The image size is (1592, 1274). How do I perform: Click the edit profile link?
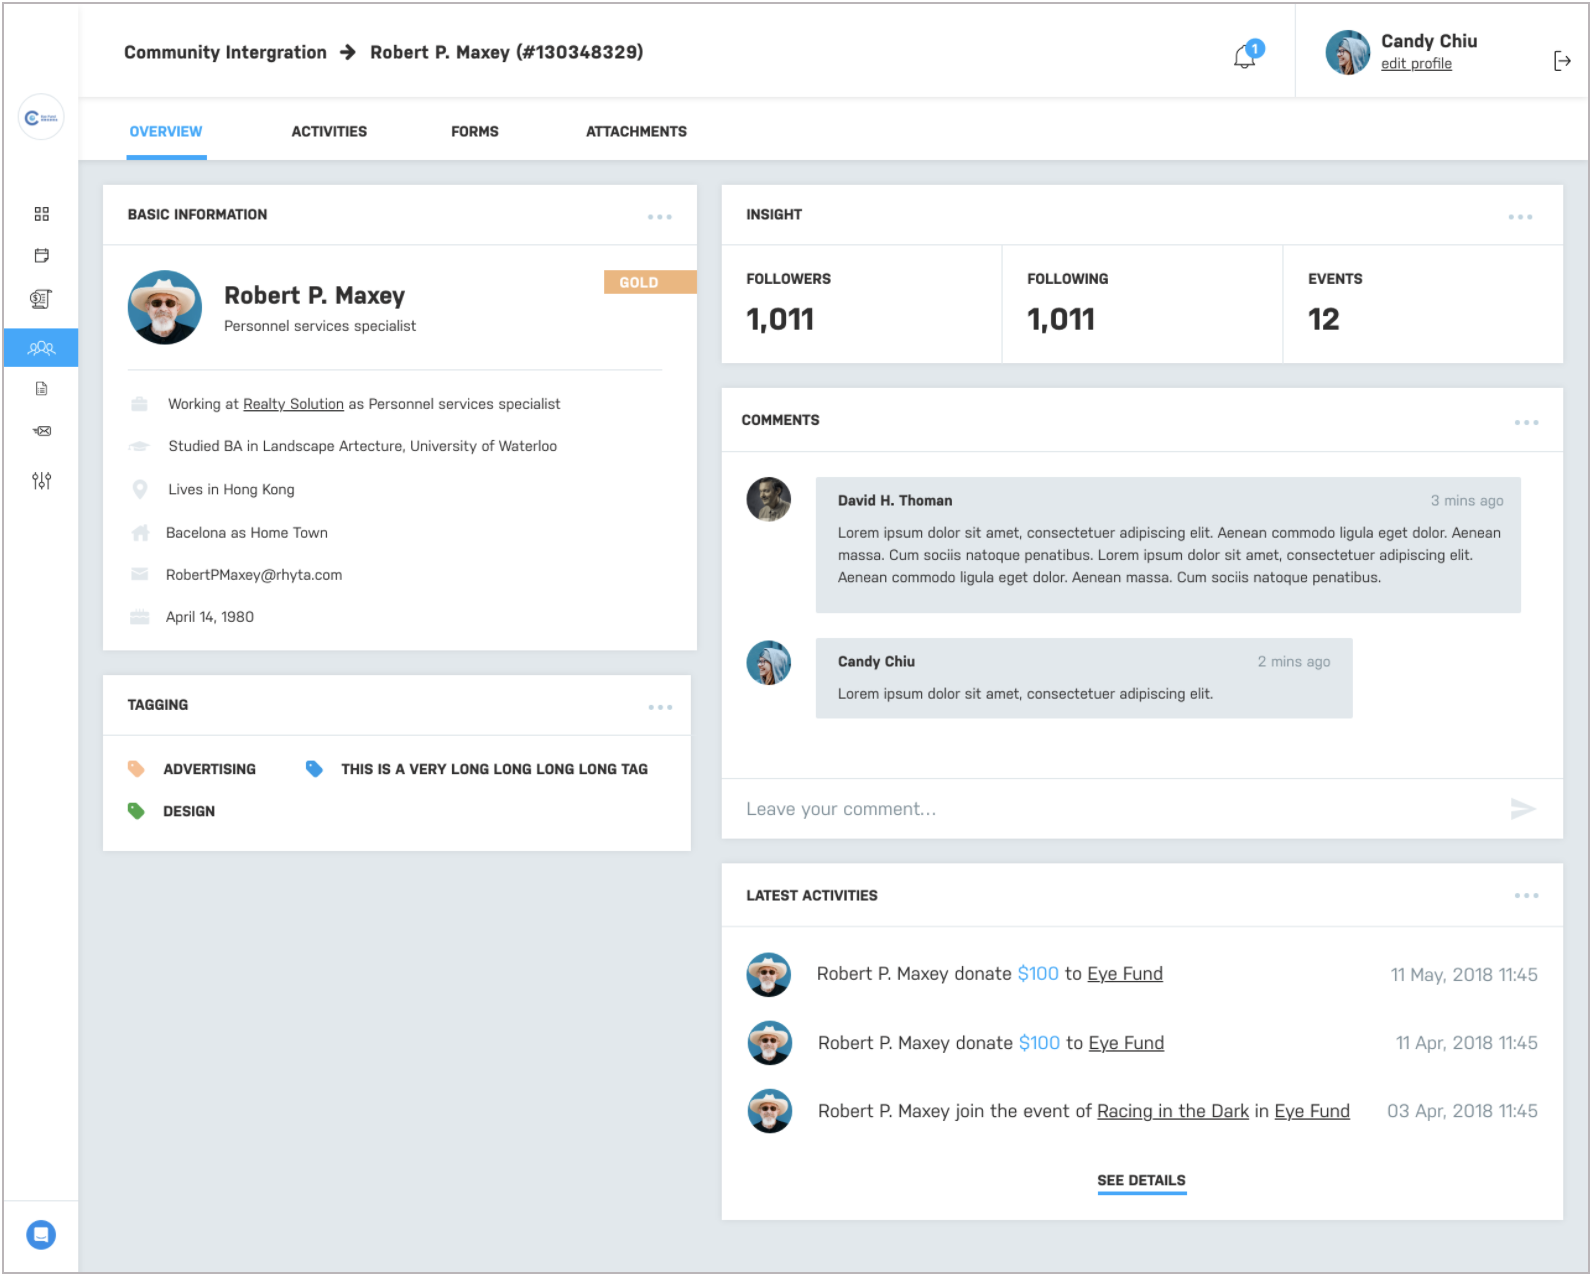tap(1416, 64)
